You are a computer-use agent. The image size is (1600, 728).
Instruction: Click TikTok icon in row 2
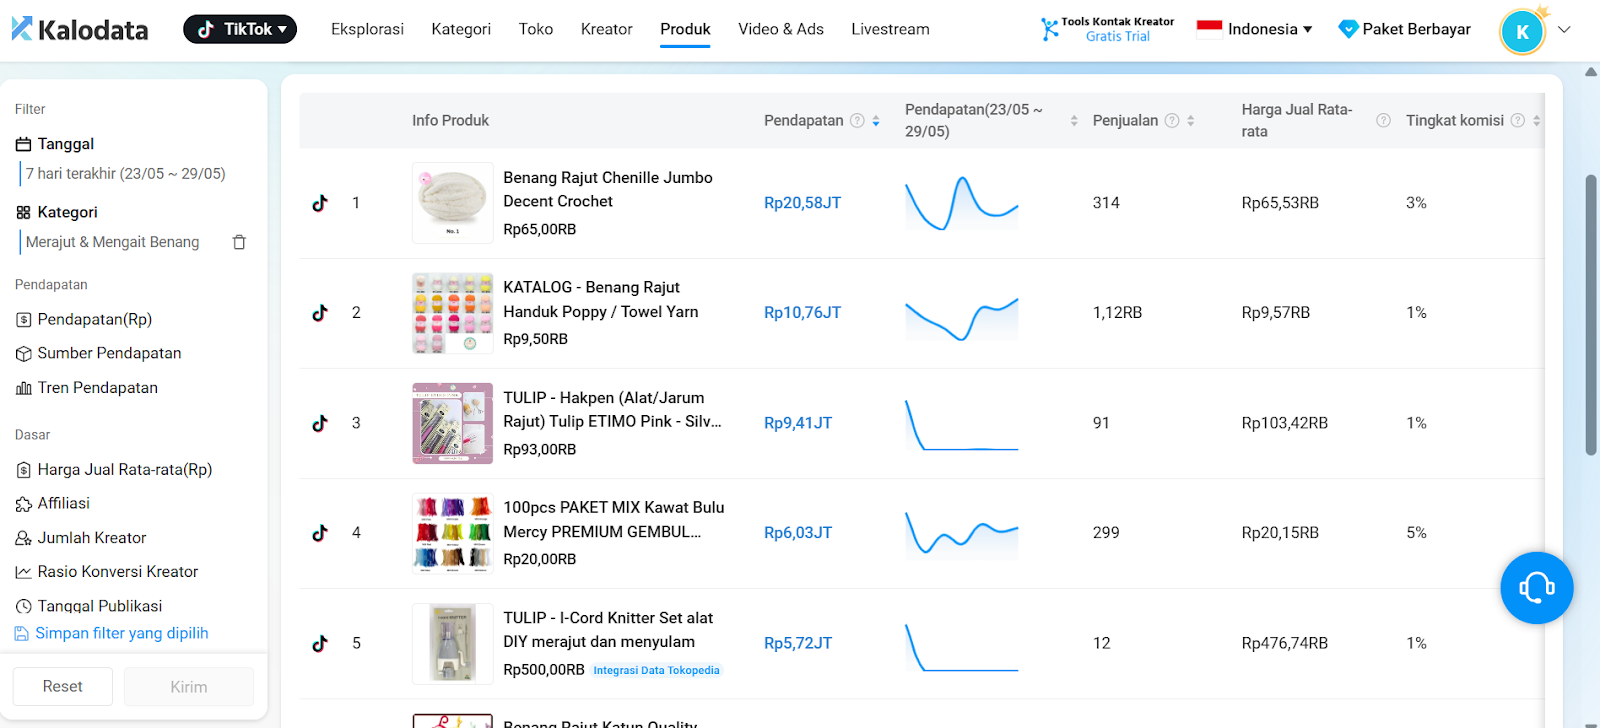(320, 313)
